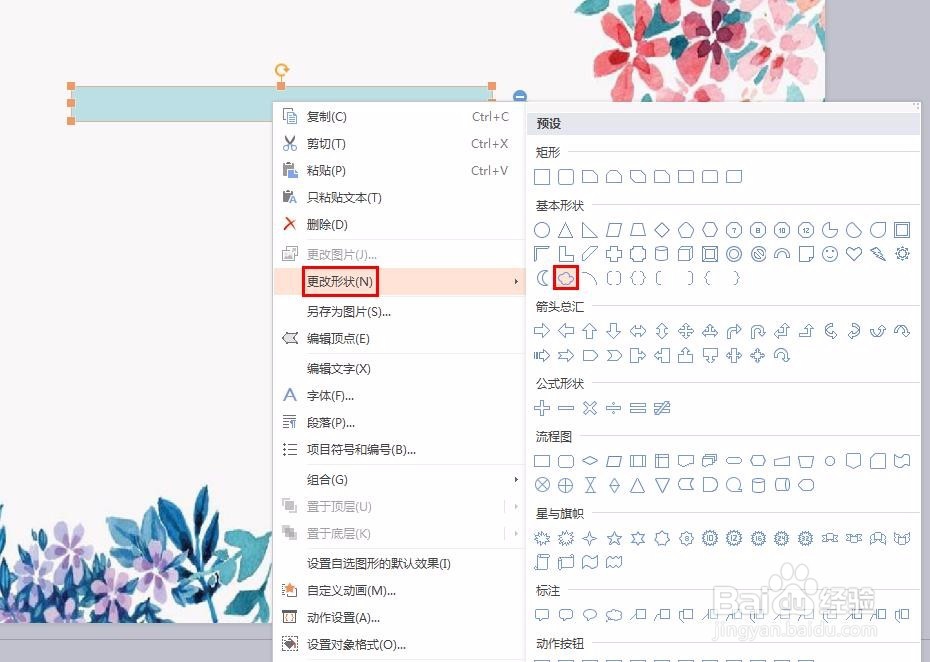Expand the 组合(G) submenu arrow
Image resolution: width=930 pixels, height=662 pixels.
[516, 479]
